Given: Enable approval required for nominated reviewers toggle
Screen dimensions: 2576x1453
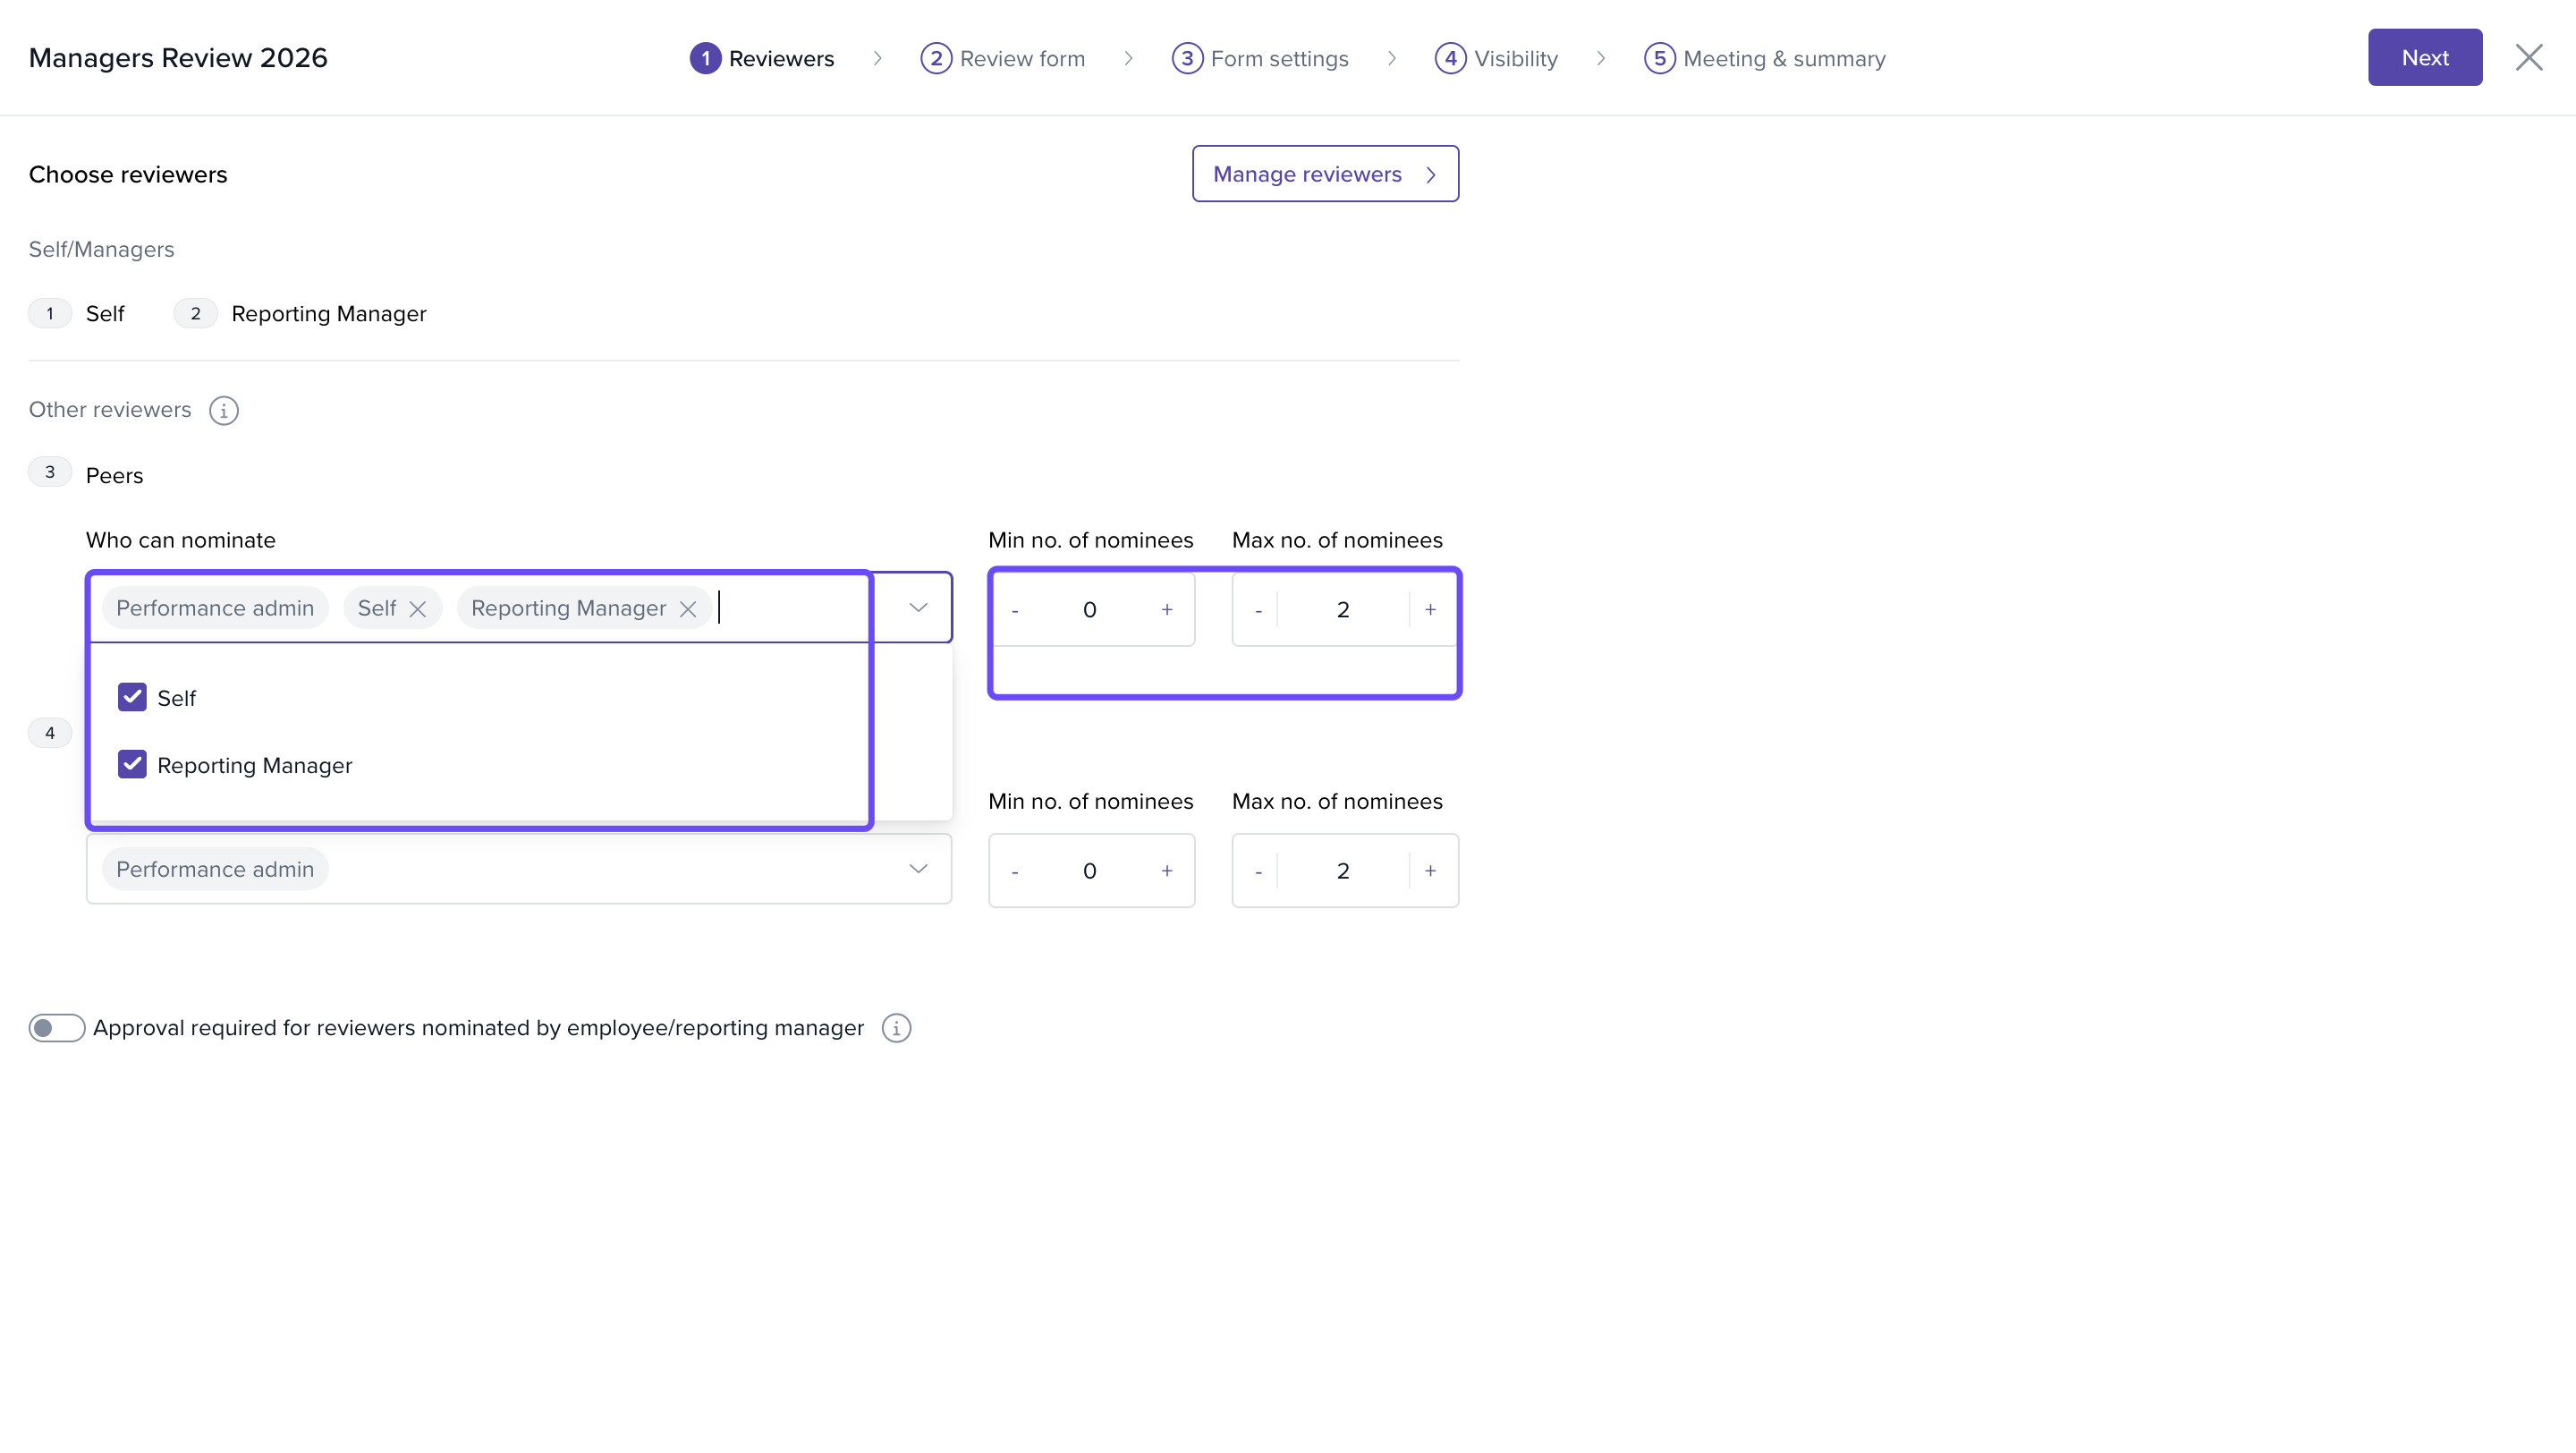Looking at the screenshot, I should pos(56,1028).
